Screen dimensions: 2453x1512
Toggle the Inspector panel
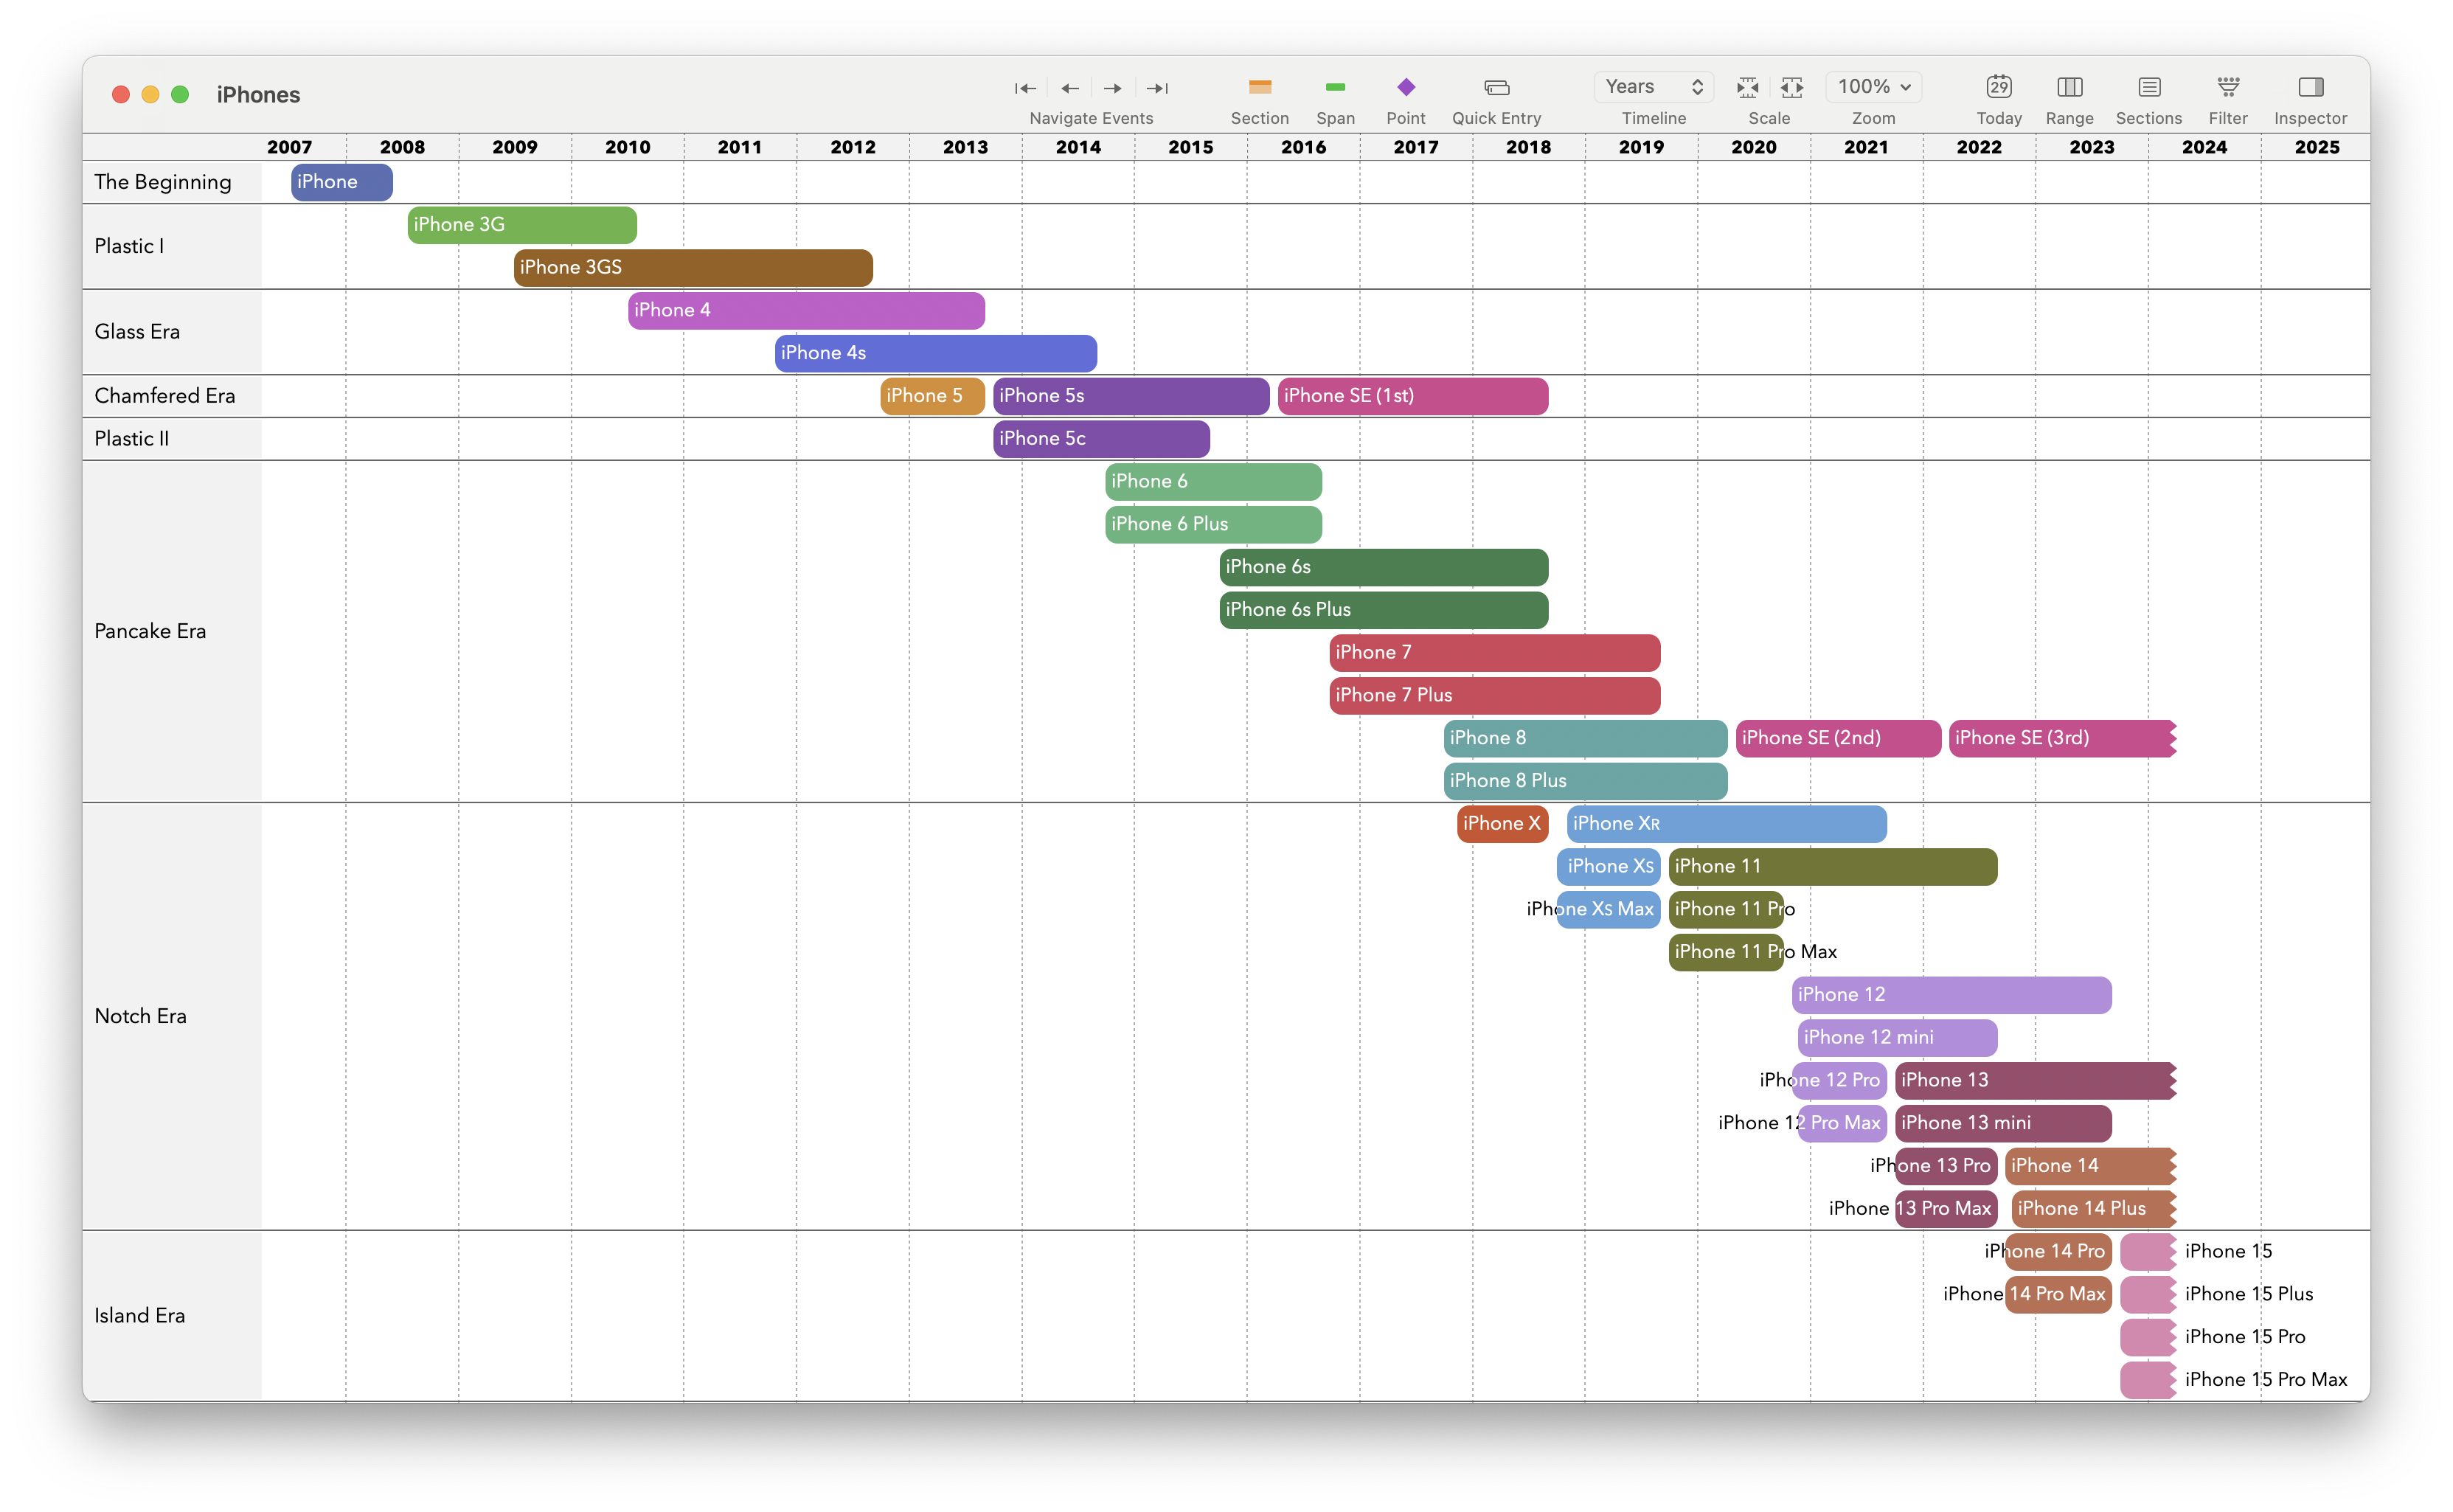pyautogui.click(x=2311, y=87)
